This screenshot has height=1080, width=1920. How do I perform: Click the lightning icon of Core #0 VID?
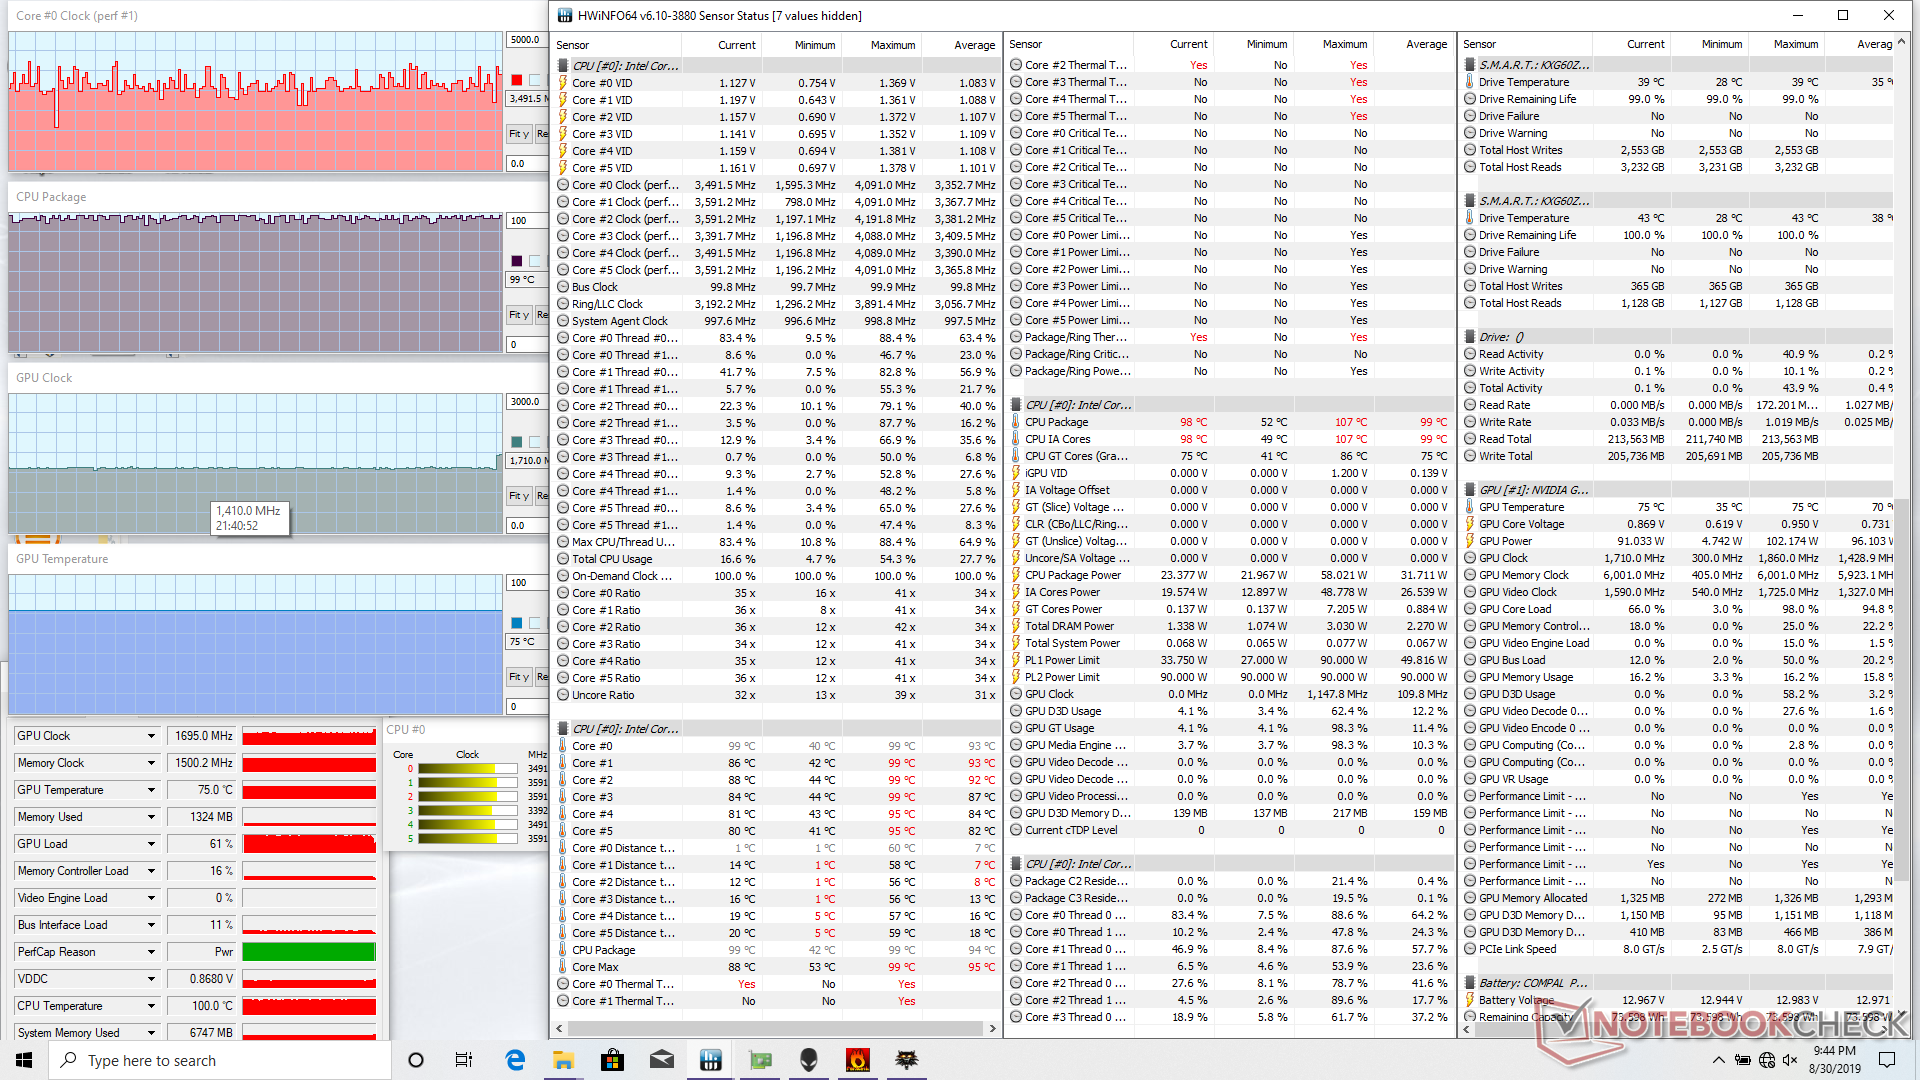tap(564, 83)
